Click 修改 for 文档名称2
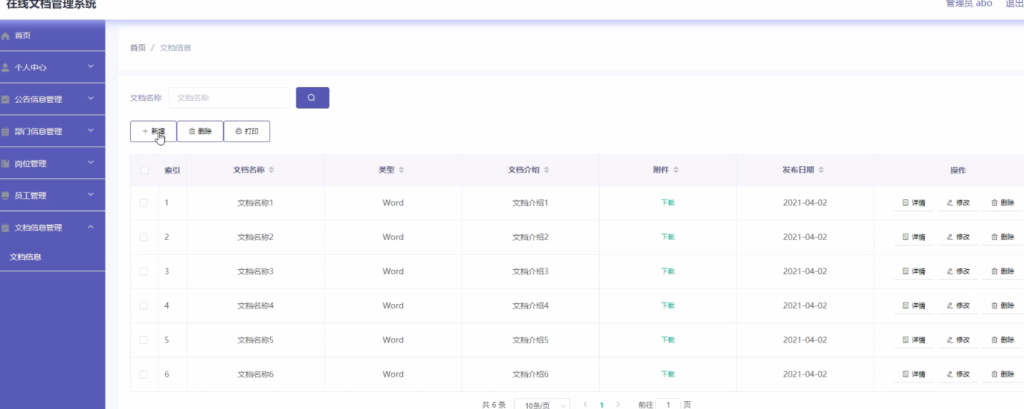This screenshot has width=1024, height=409. tap(958, 237)
